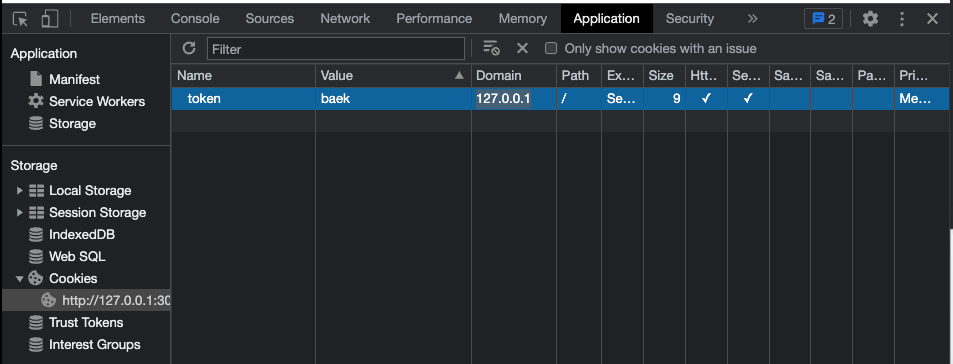This screenshot has height=364, width=953.
Task: Switch to the Console tab
Action: [x=195, y=19]
